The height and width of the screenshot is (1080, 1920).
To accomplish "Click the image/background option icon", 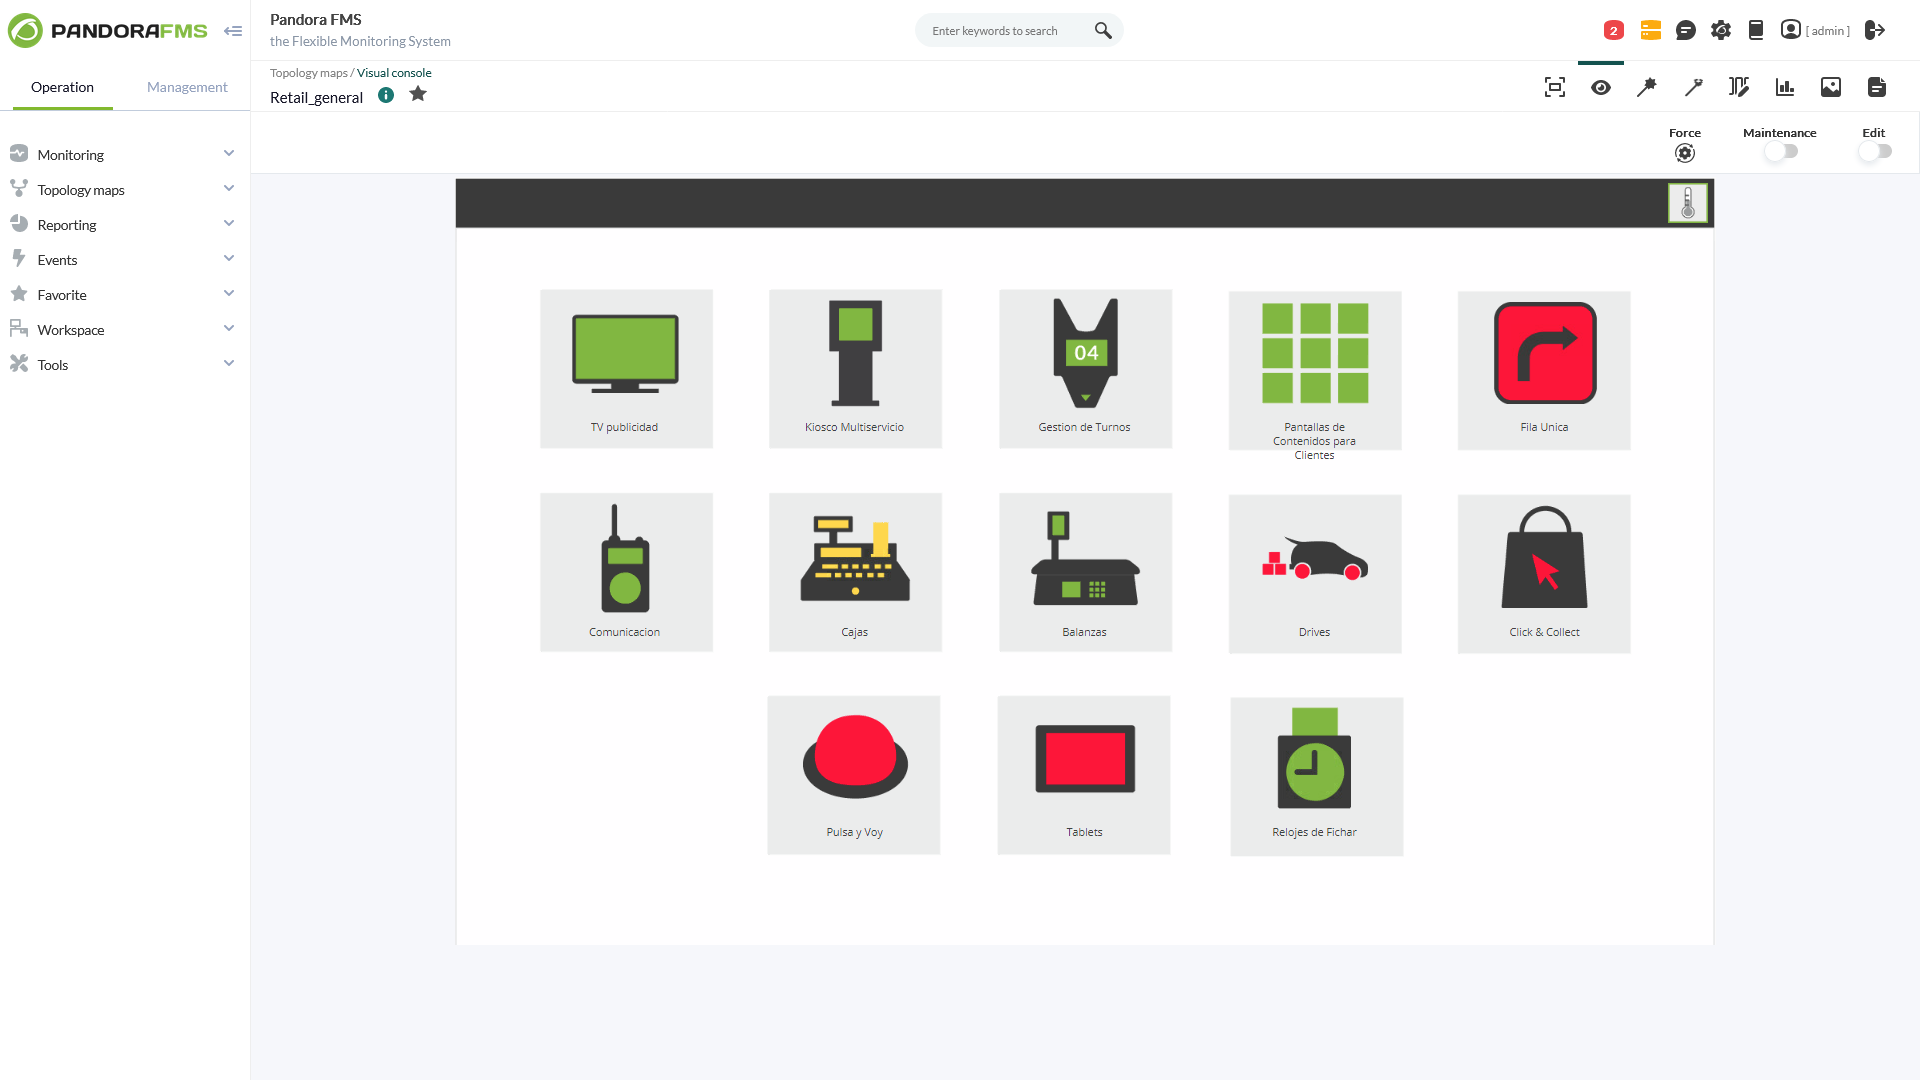I will 1831,87.
